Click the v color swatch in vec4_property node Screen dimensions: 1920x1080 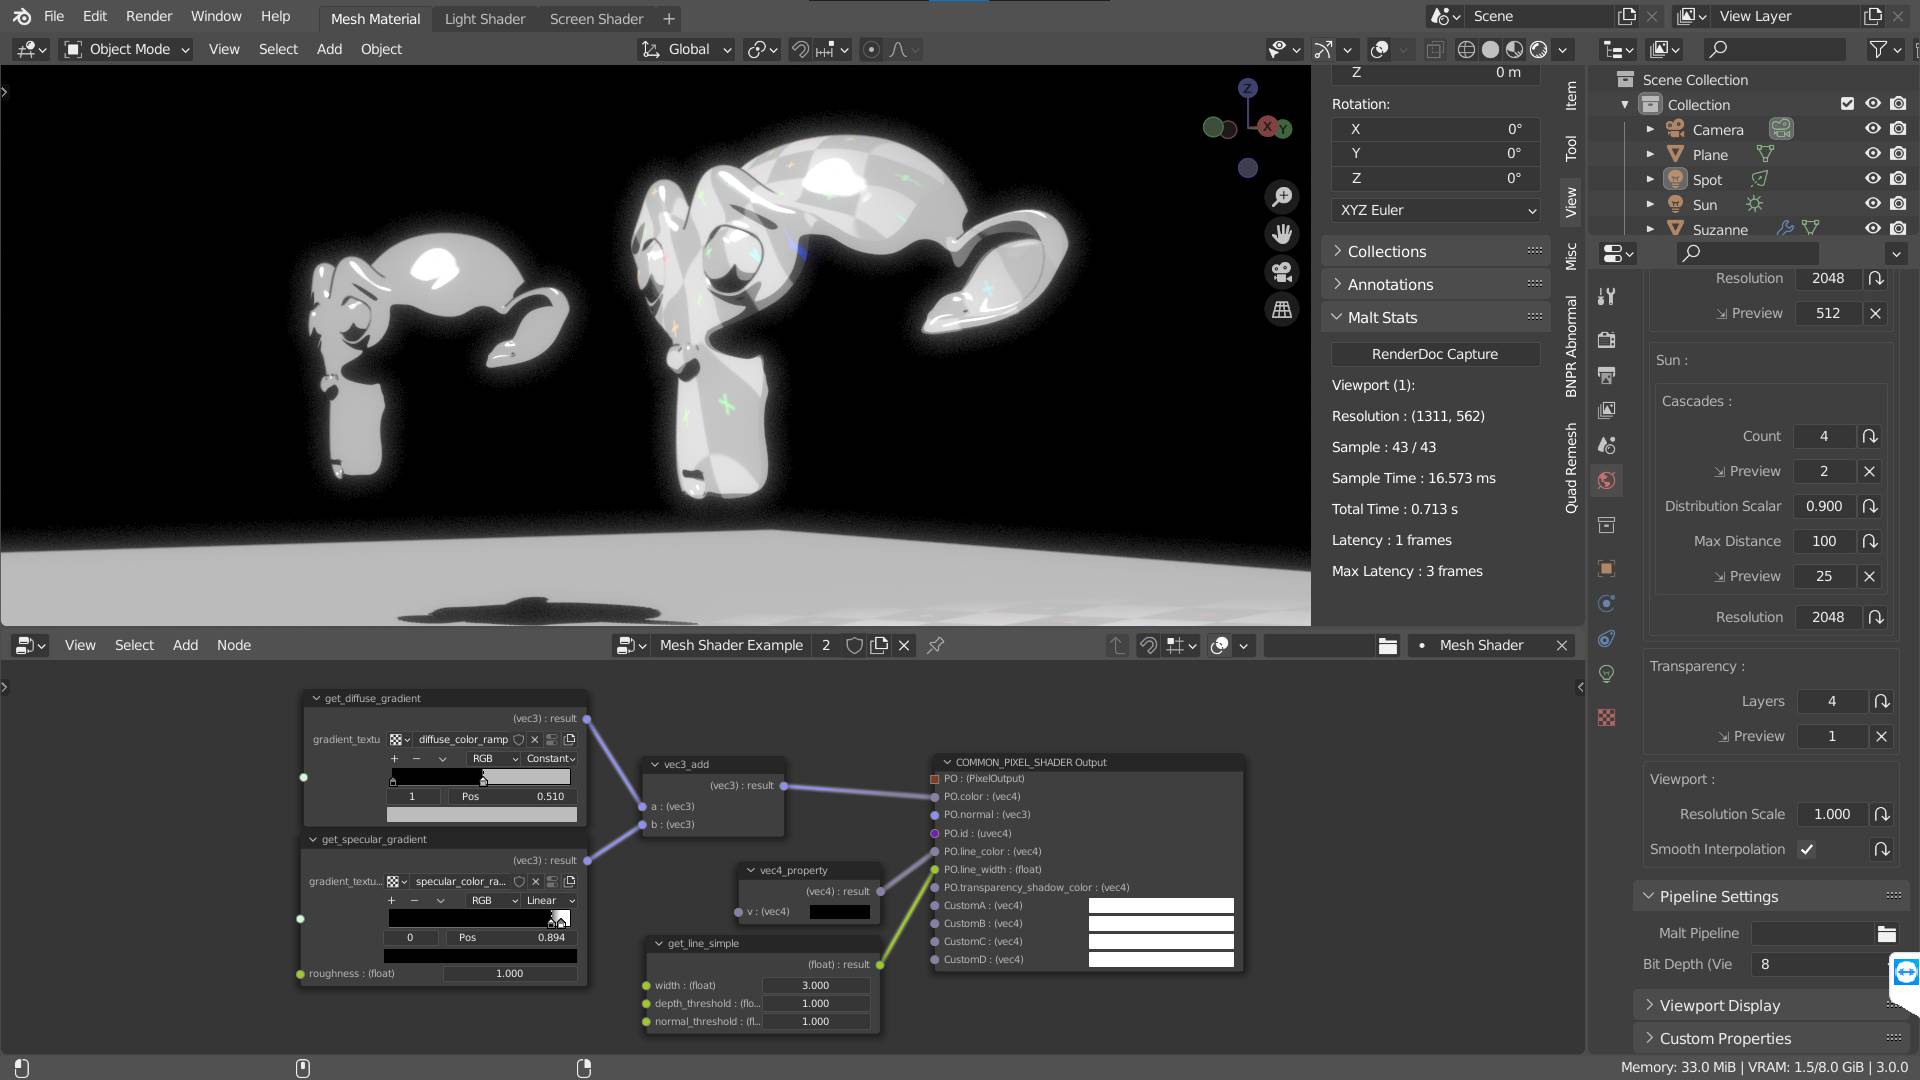[x=840, y=911]
